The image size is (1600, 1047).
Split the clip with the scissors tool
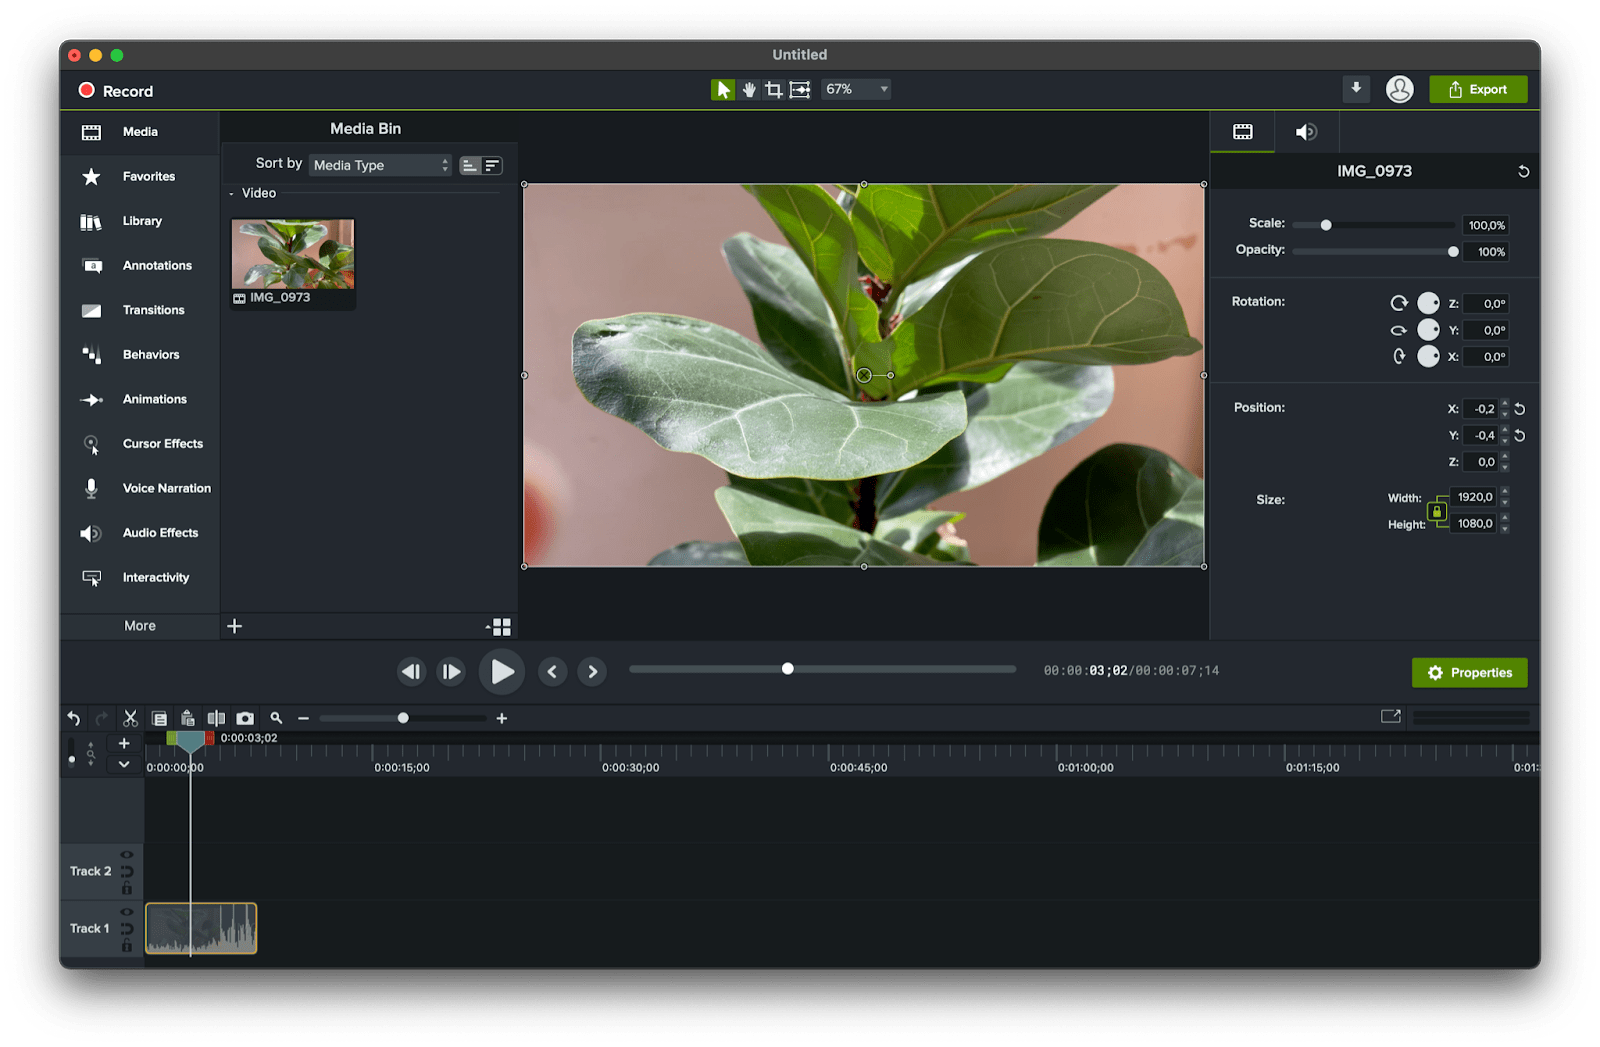pyautogui.click(x=130, y=718)
